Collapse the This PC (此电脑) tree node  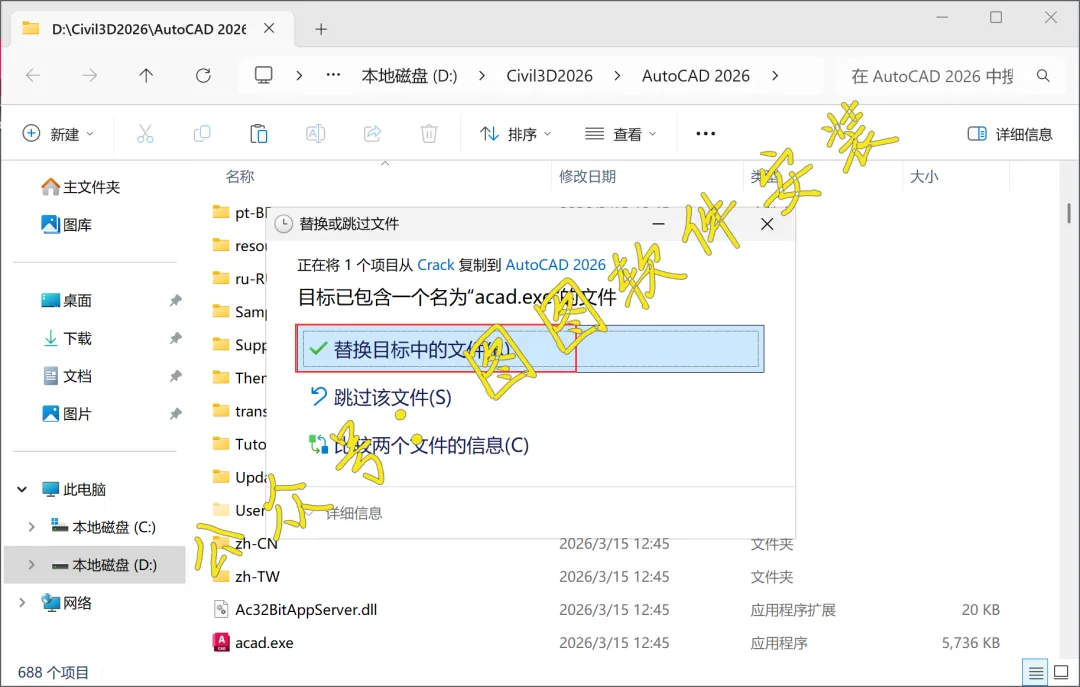(22, 489)
